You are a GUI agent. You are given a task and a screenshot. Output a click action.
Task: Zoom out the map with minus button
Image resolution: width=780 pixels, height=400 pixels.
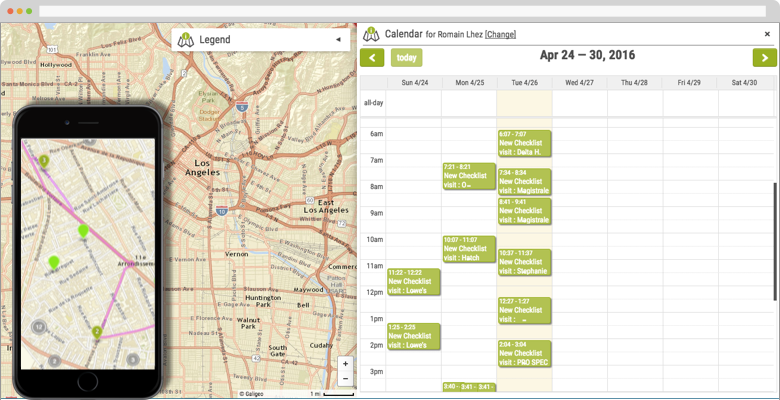point(345,379)
